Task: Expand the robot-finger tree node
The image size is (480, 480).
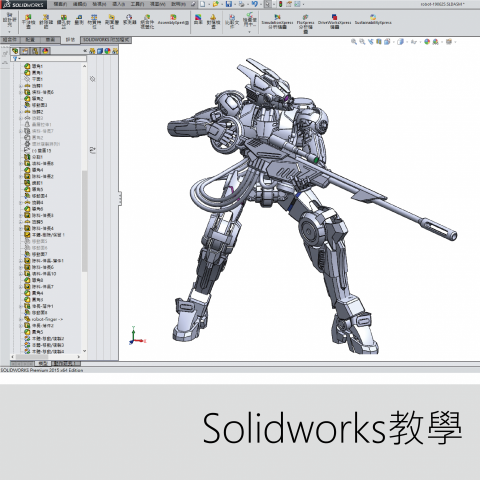Action: (21, 319)
